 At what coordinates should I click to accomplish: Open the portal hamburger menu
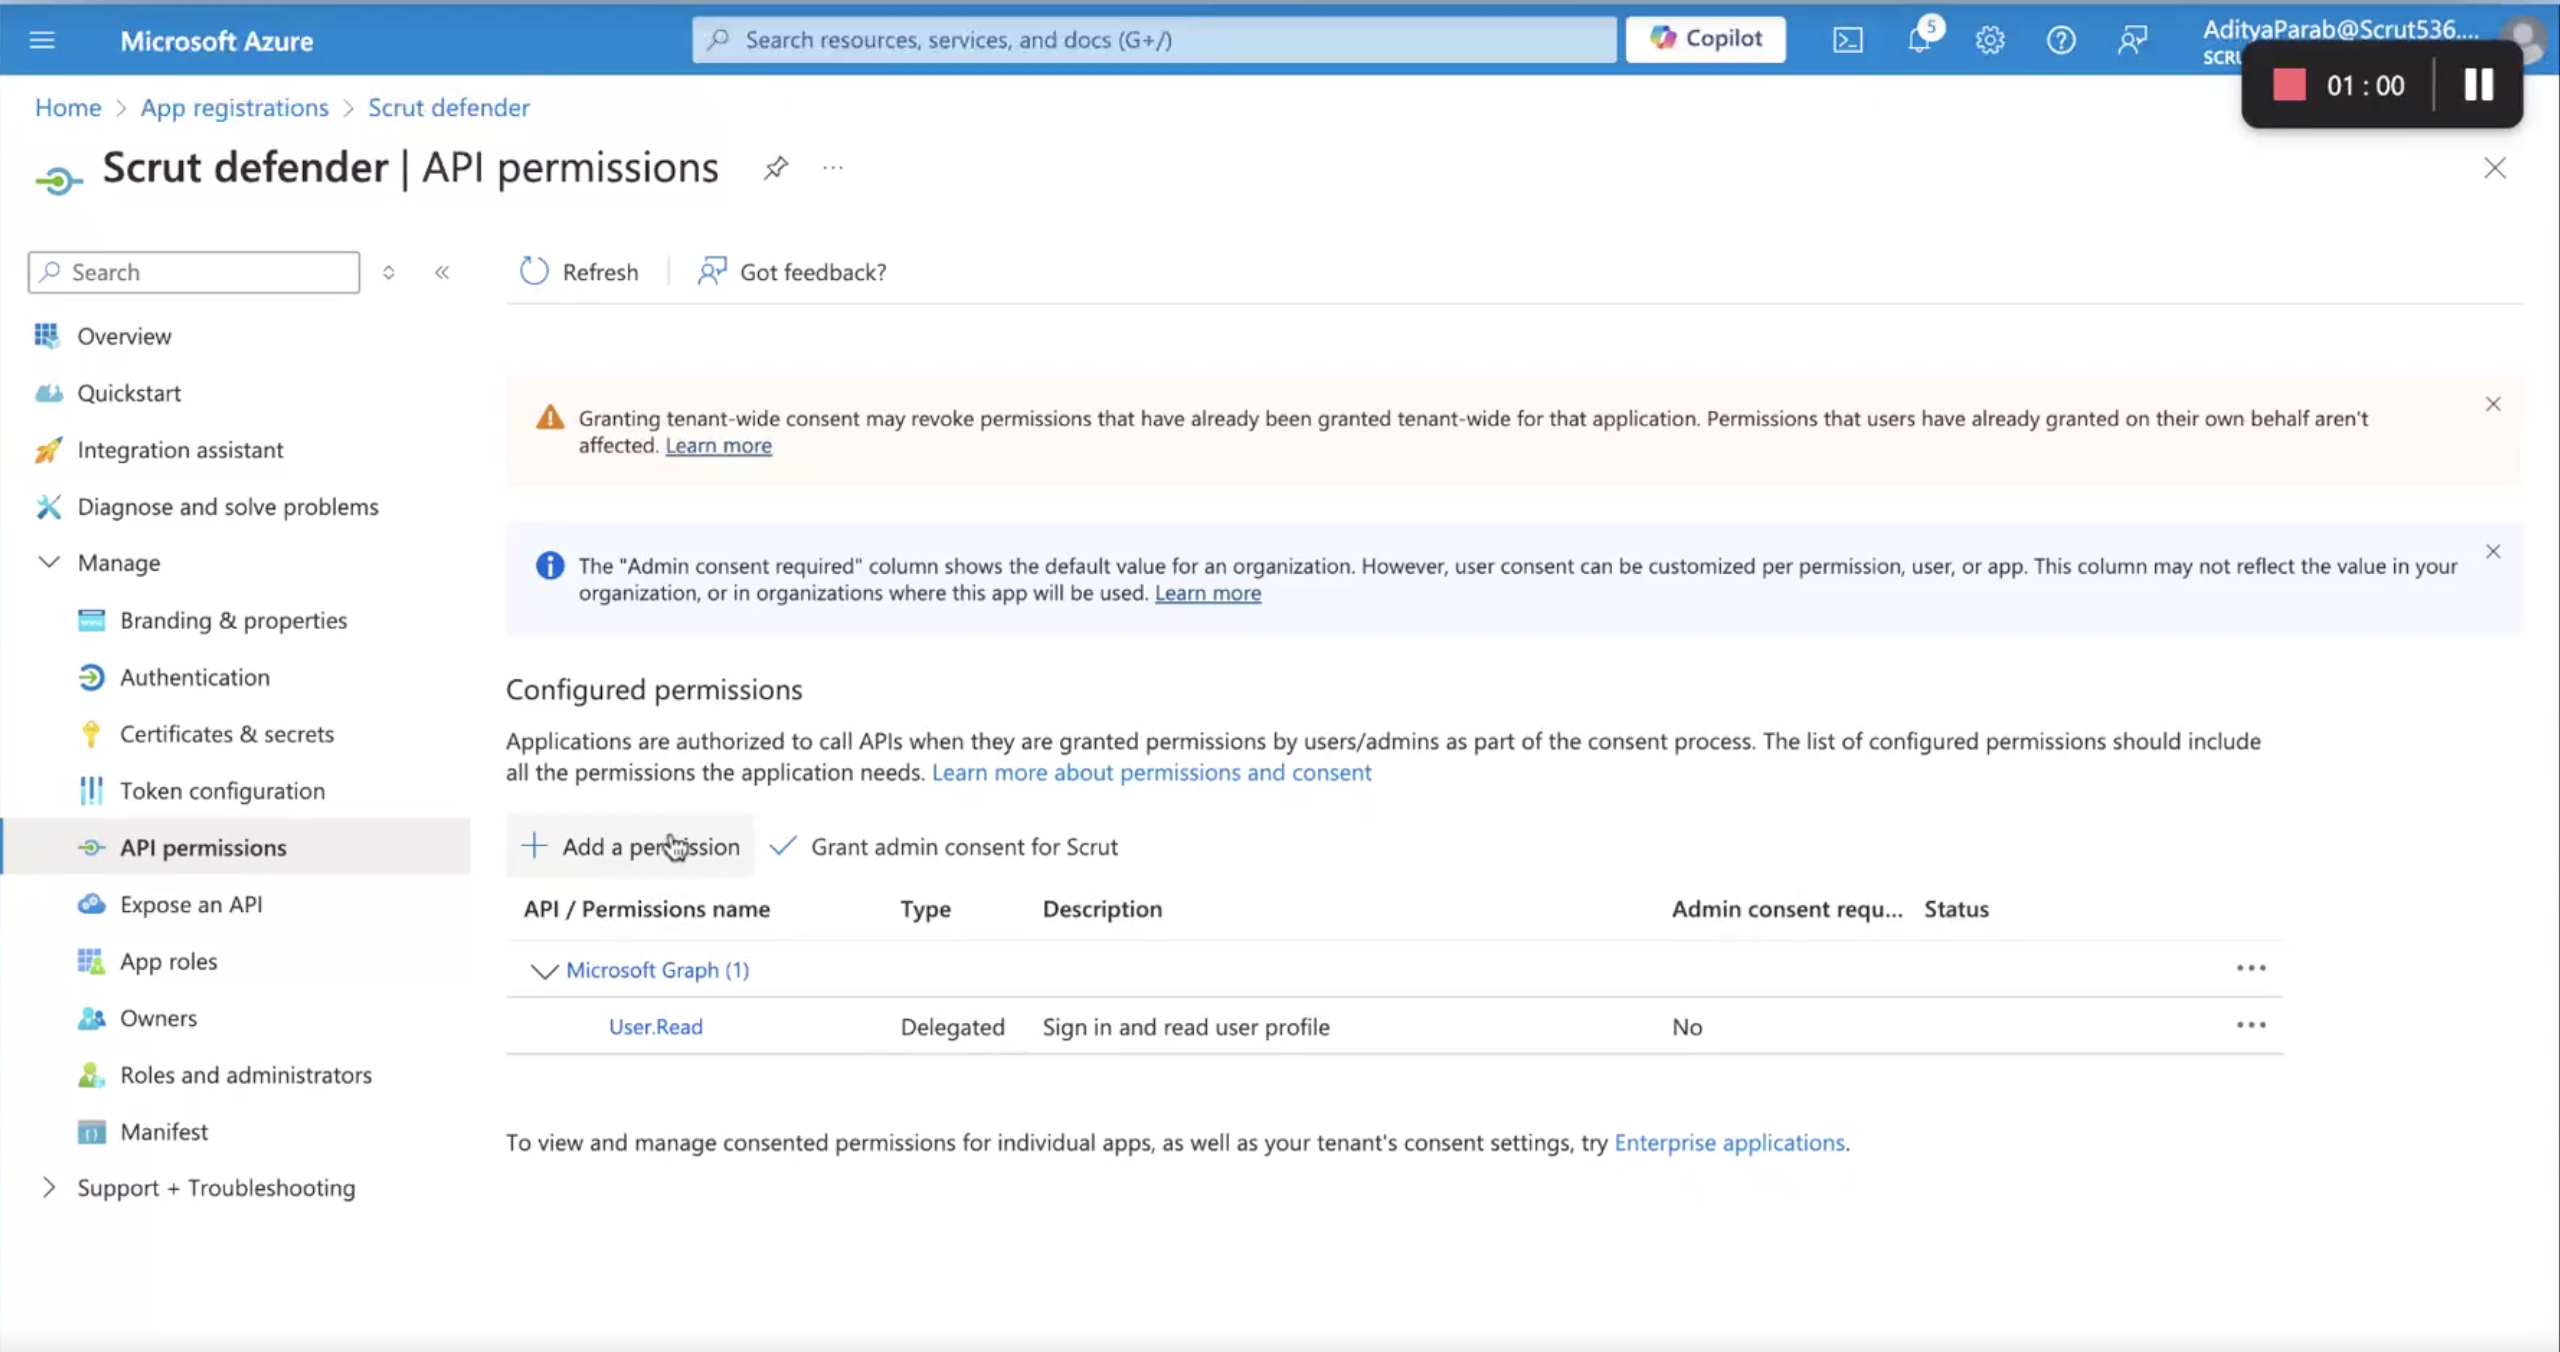click(42, 40)
